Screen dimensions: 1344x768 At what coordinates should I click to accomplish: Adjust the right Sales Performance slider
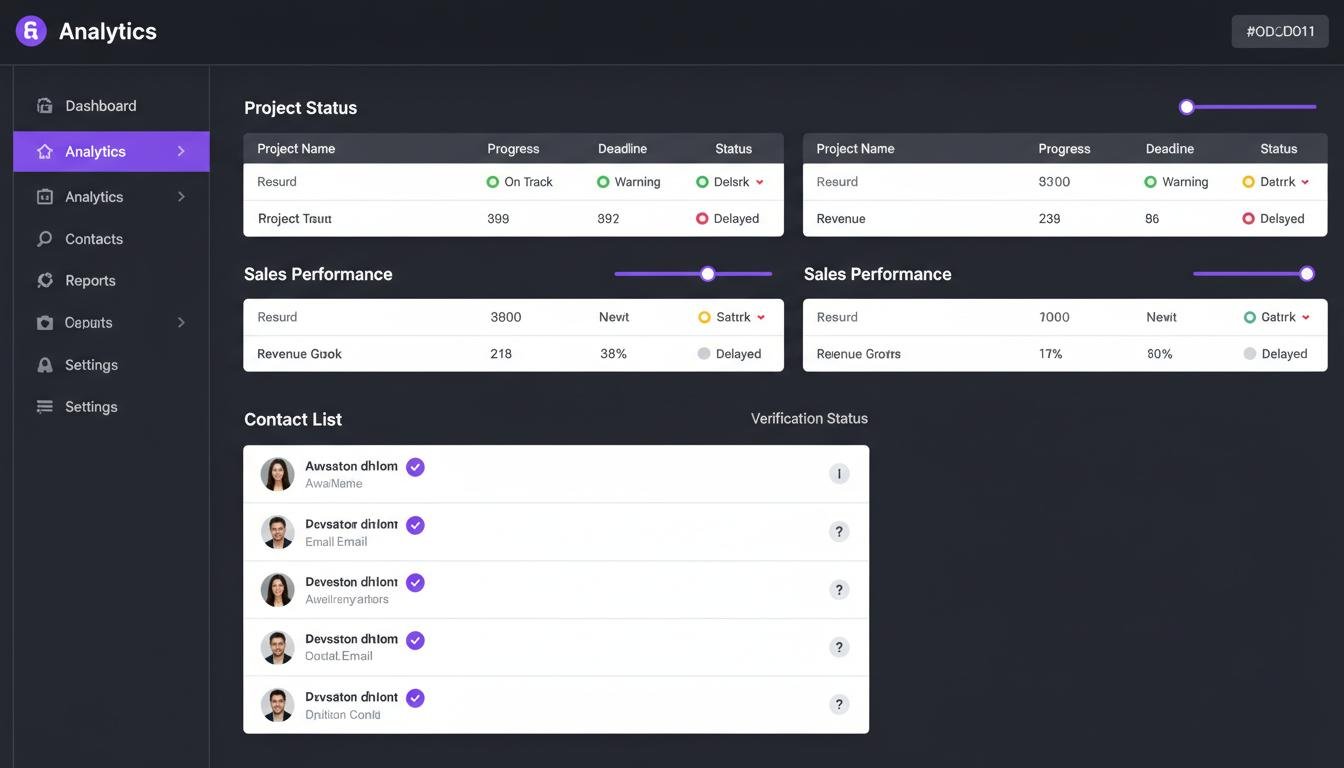pos(1306,274)
